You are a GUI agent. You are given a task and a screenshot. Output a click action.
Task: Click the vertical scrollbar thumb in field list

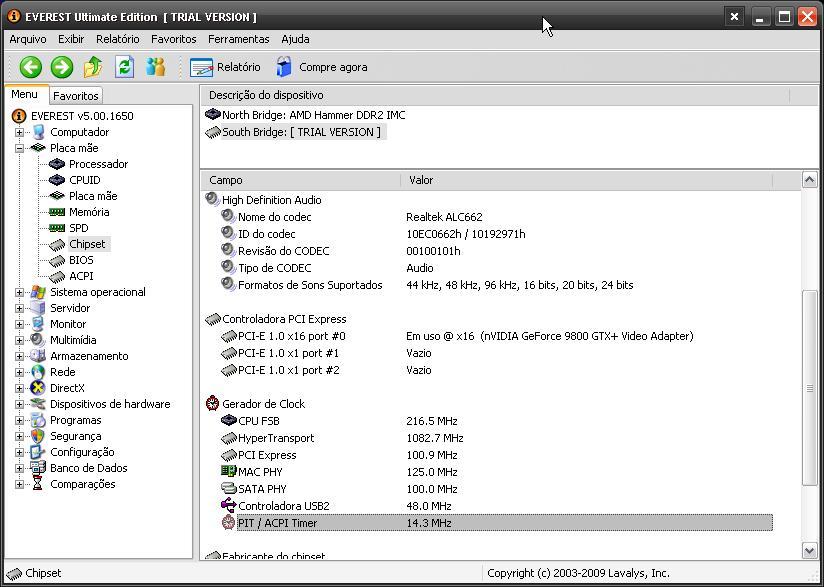pos(810,388)
